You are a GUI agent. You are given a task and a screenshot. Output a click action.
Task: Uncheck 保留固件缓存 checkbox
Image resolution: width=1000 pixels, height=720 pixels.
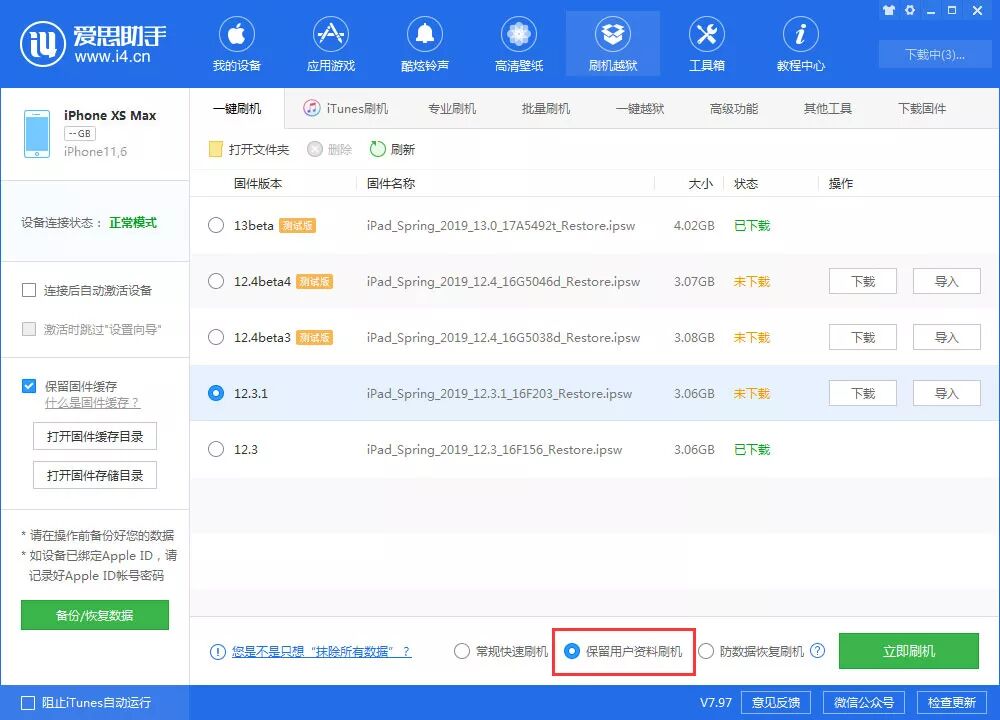pos(29,386)
